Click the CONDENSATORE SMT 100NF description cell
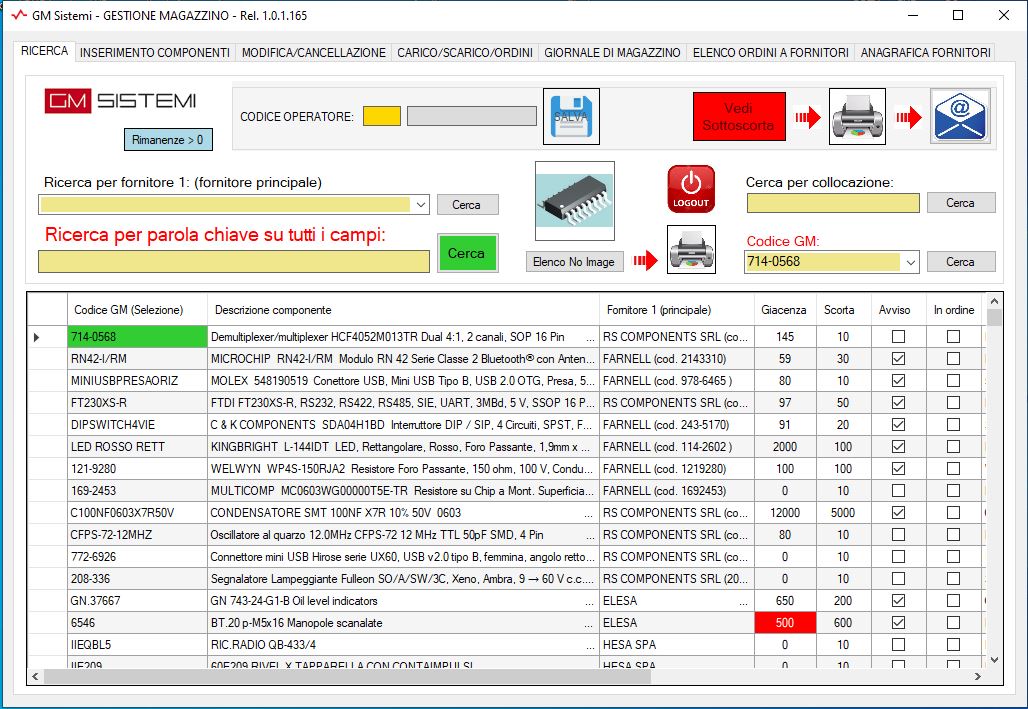This screenshot has width=1028, height=709. click(403, 513)
